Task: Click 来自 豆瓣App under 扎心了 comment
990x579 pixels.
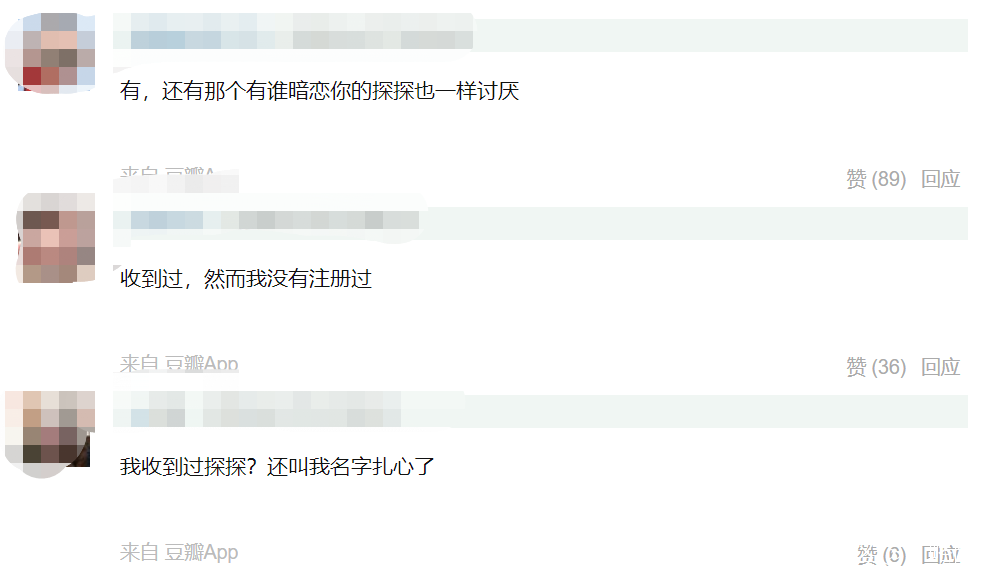Action: pos(179,552)
